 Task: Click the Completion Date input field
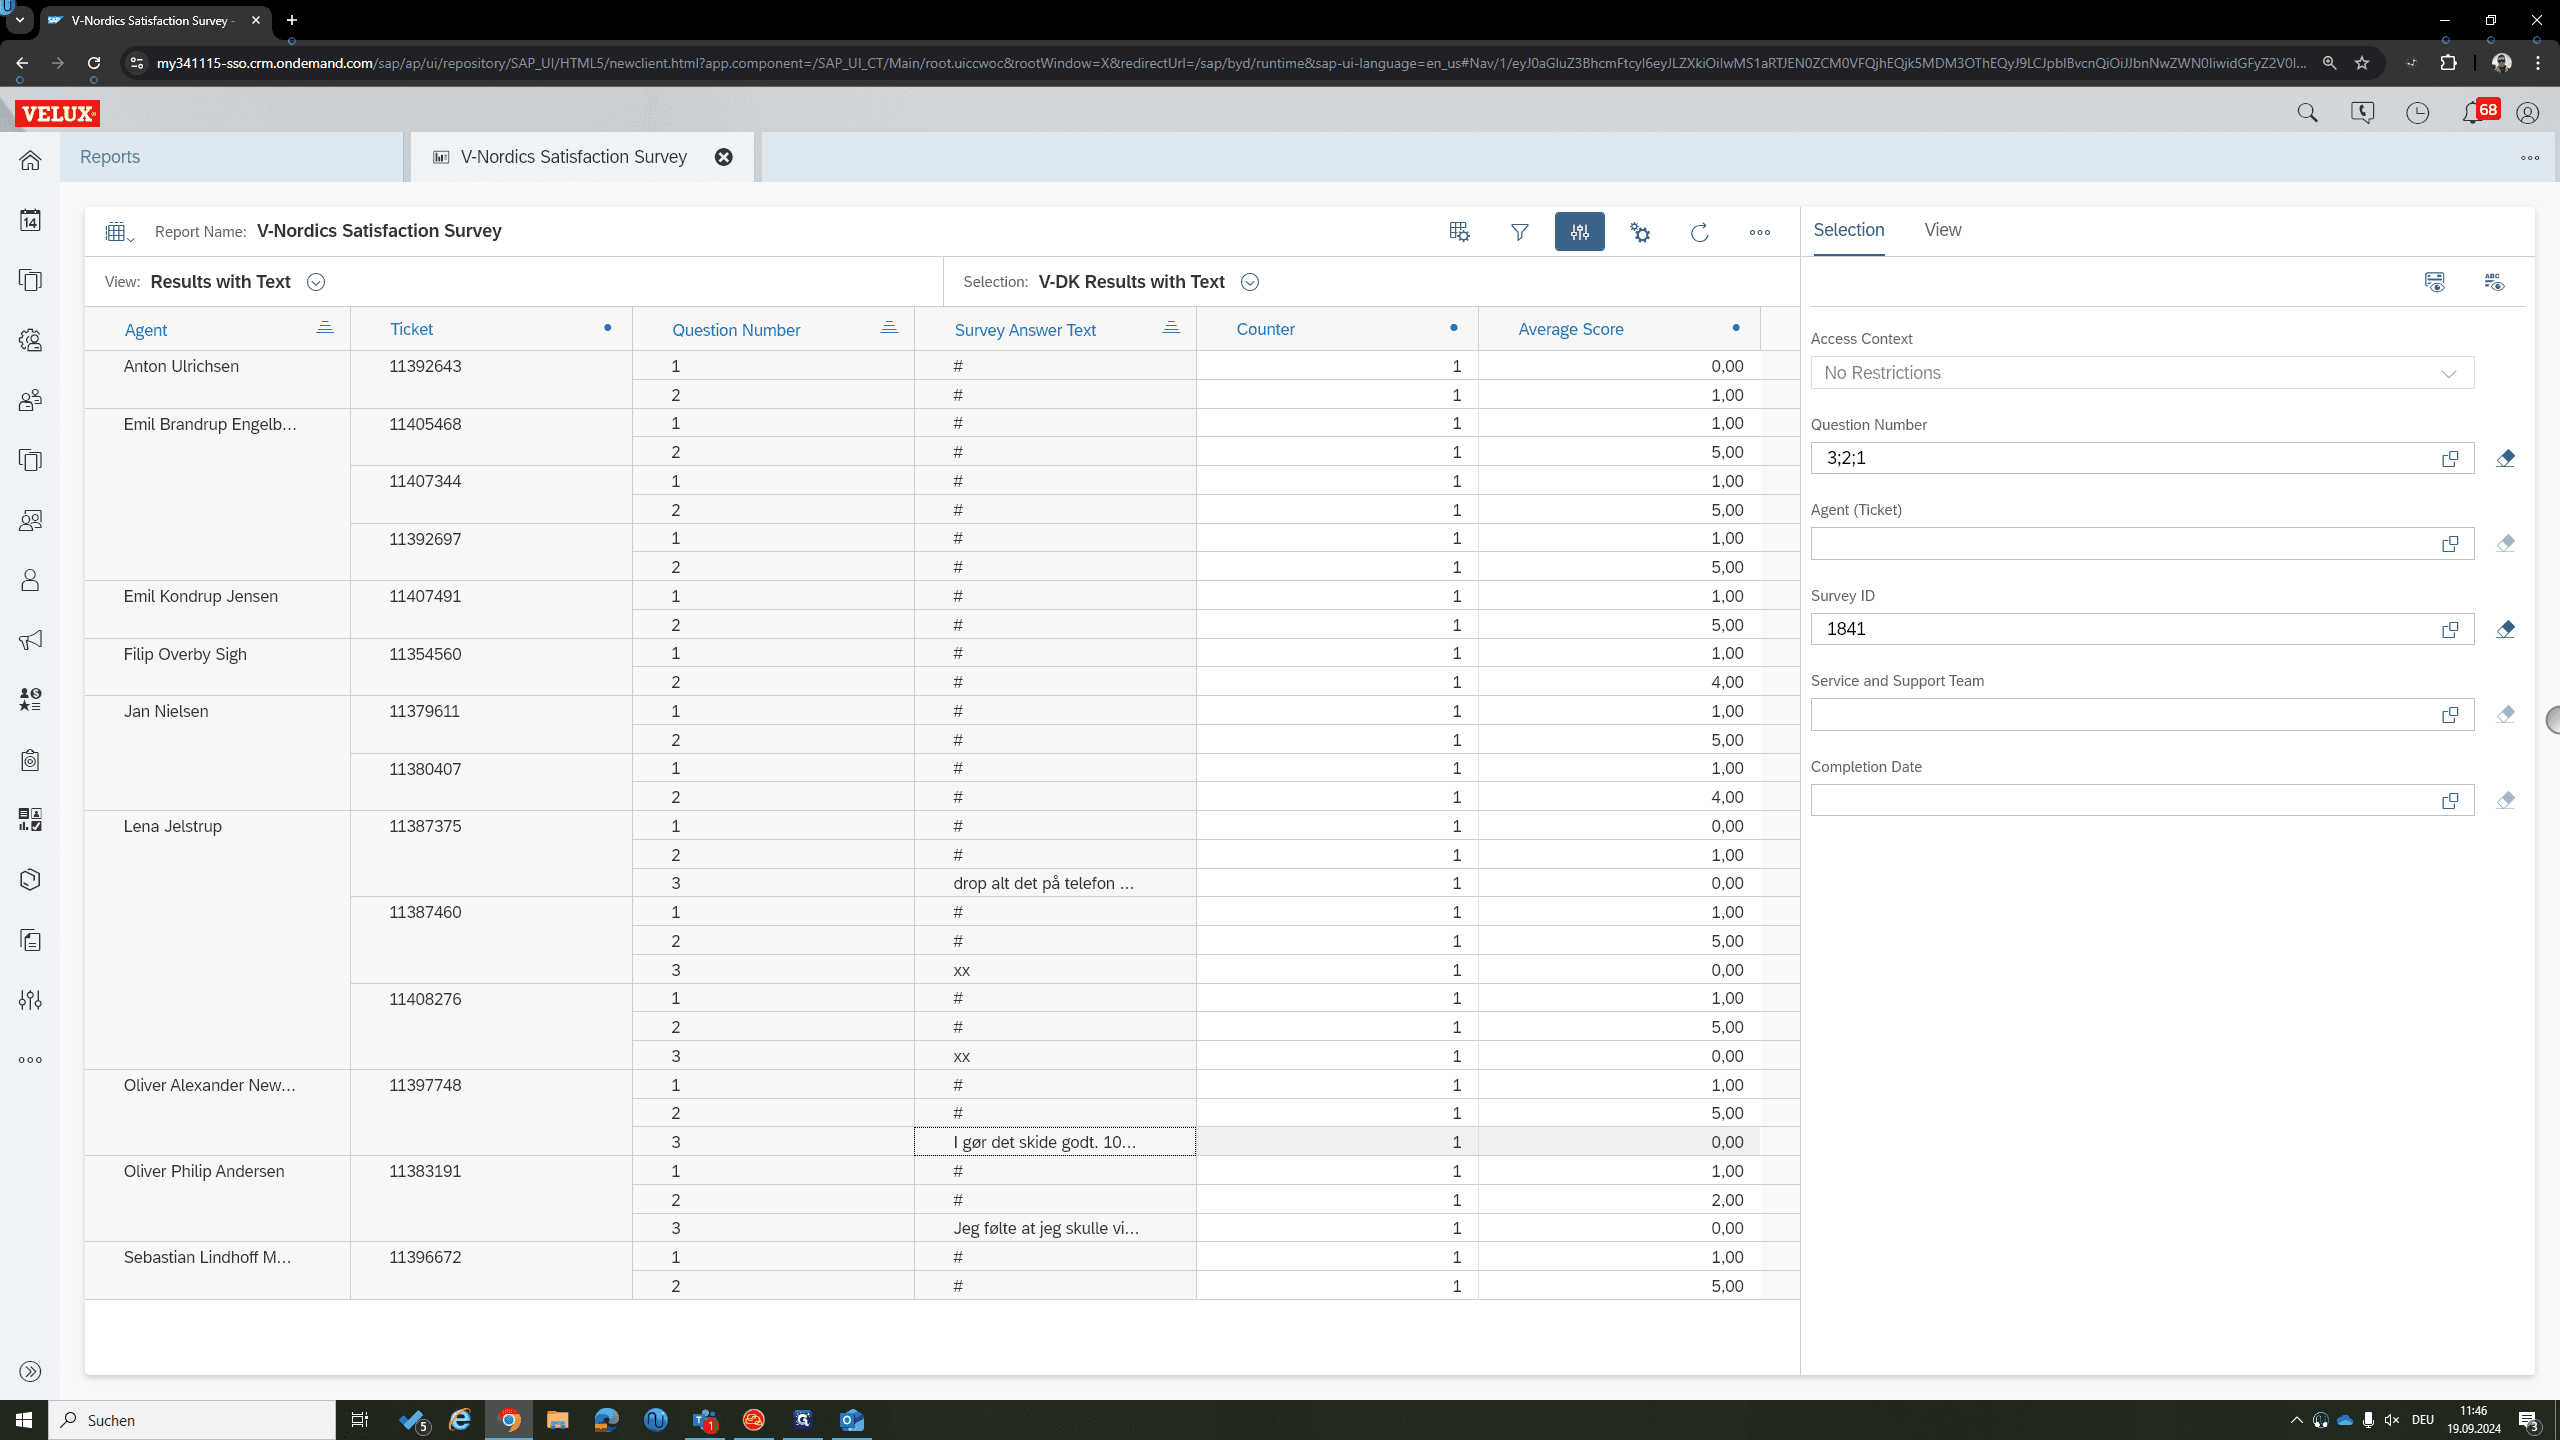pos(2120,800)
